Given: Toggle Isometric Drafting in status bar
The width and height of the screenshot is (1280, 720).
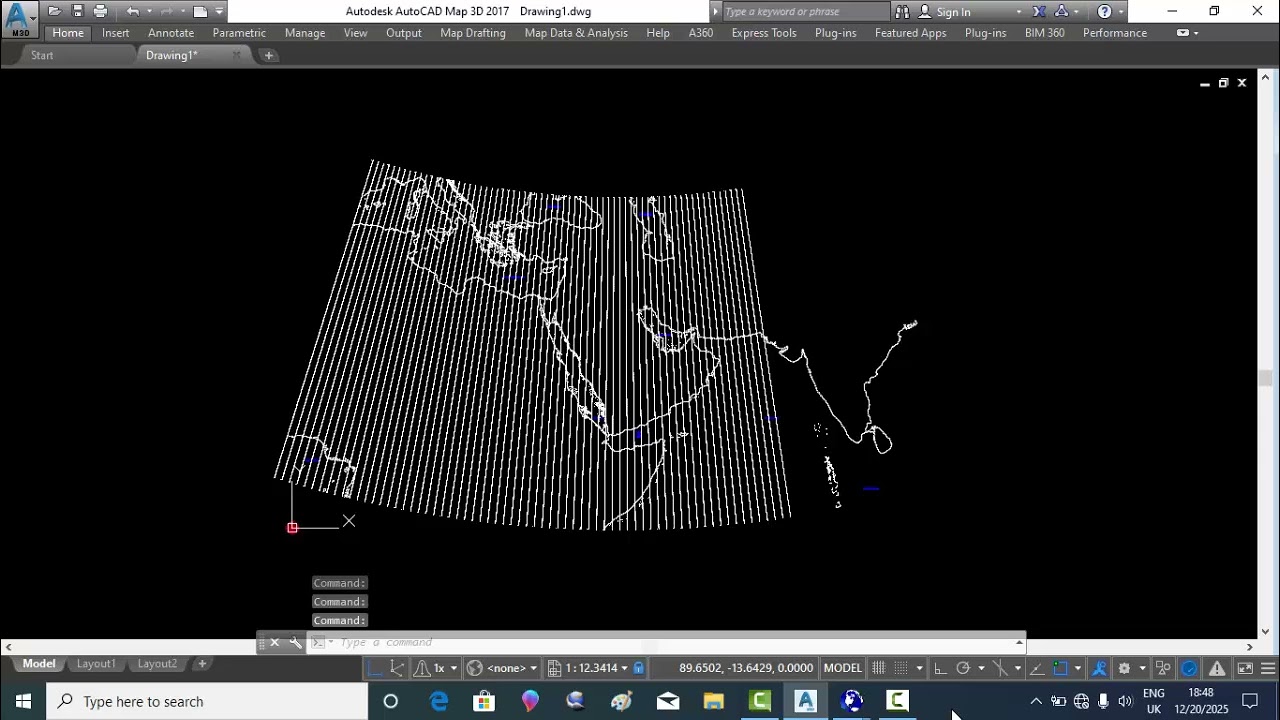Looking at the screenshot, I should click(1000, 668).
